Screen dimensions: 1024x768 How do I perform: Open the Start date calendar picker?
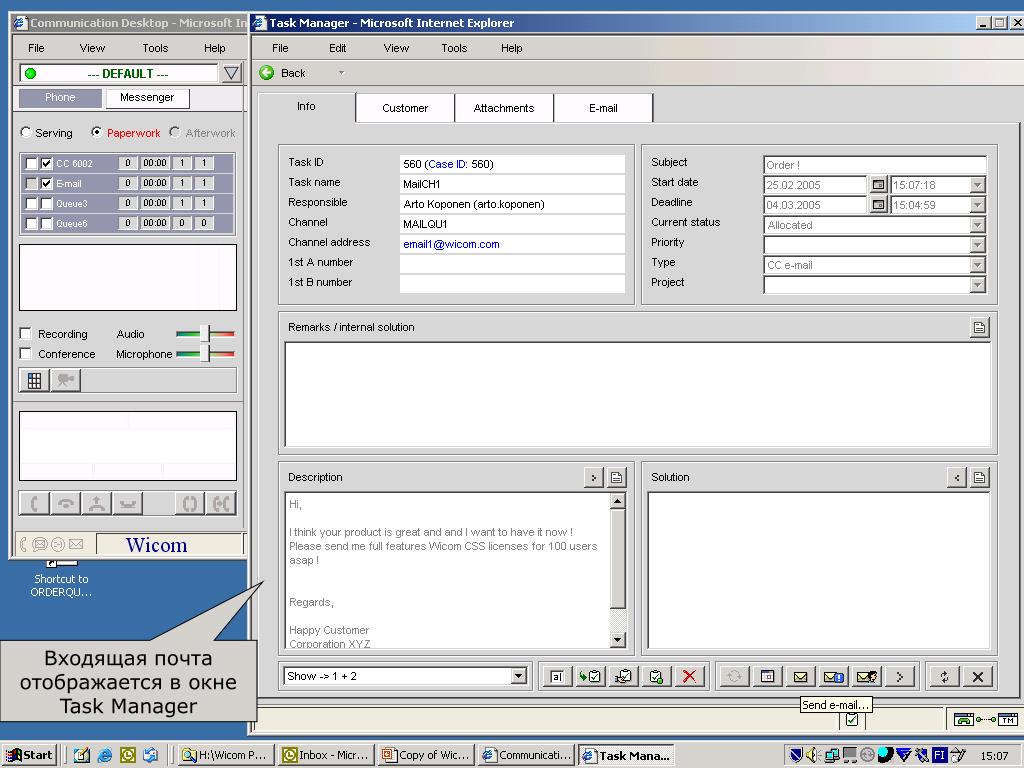pyautogui.click(x=878, y=185)
